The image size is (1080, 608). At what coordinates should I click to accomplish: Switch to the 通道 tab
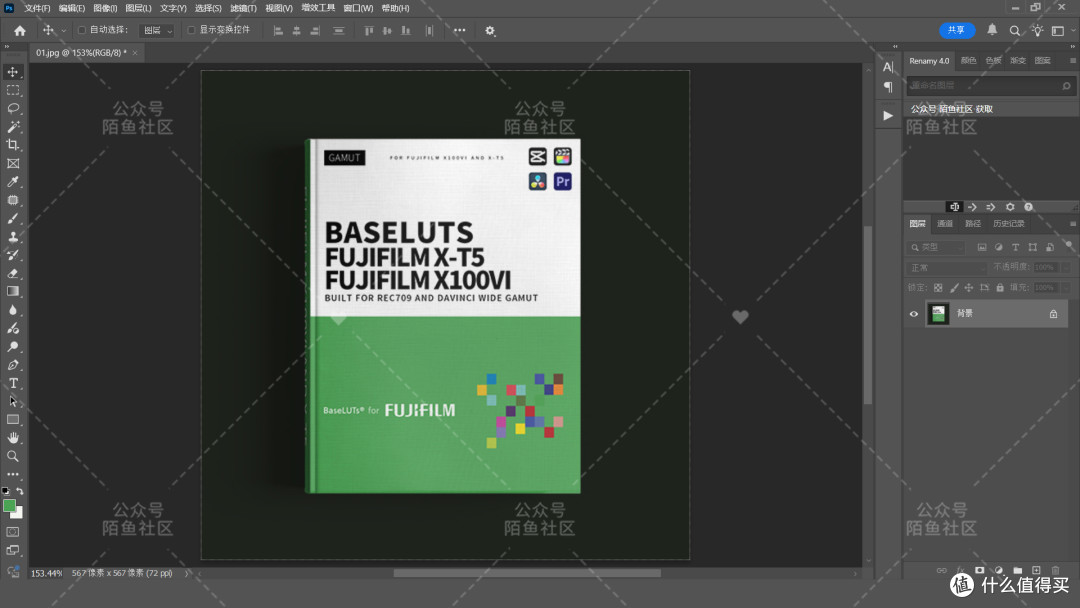coord(945,224)
